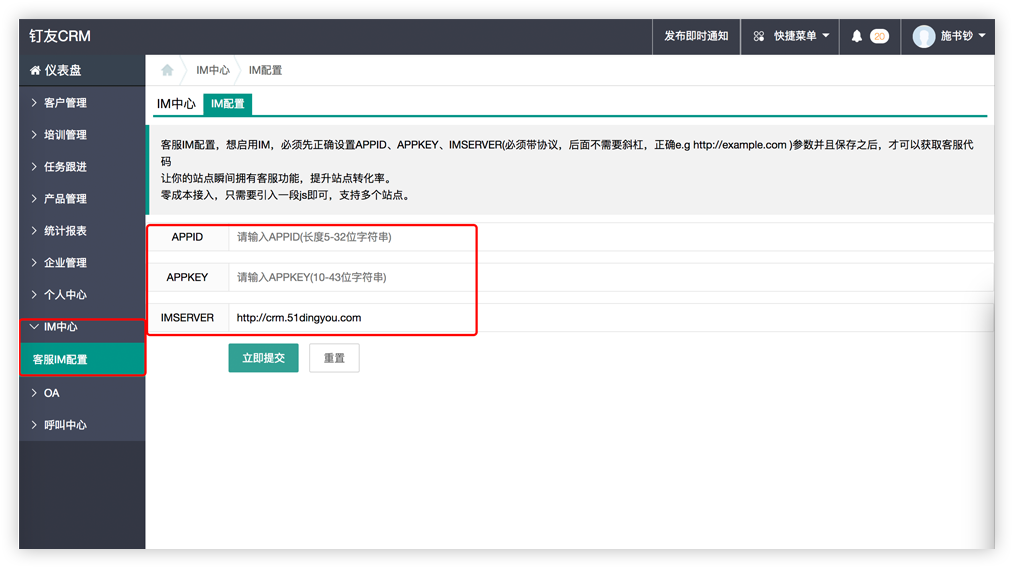Click the IM中心 panel title text

(x=176, y=103)
